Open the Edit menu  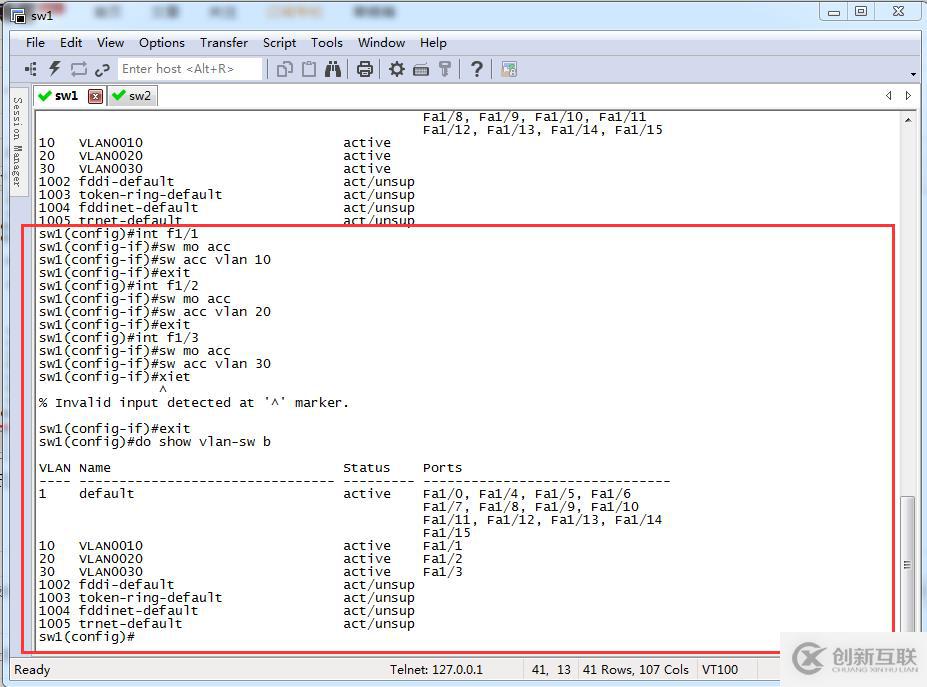pos(71,43)
